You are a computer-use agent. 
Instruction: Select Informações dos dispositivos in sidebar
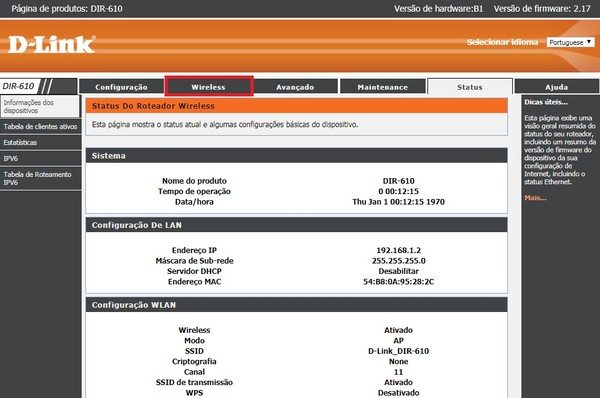40,106
